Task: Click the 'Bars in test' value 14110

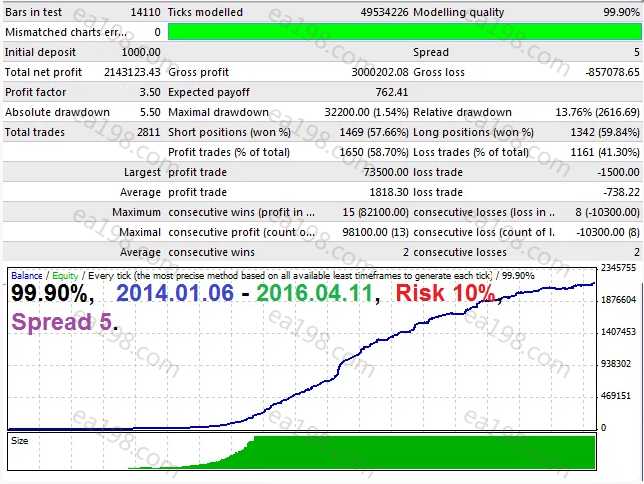Action: pos(145,12)
